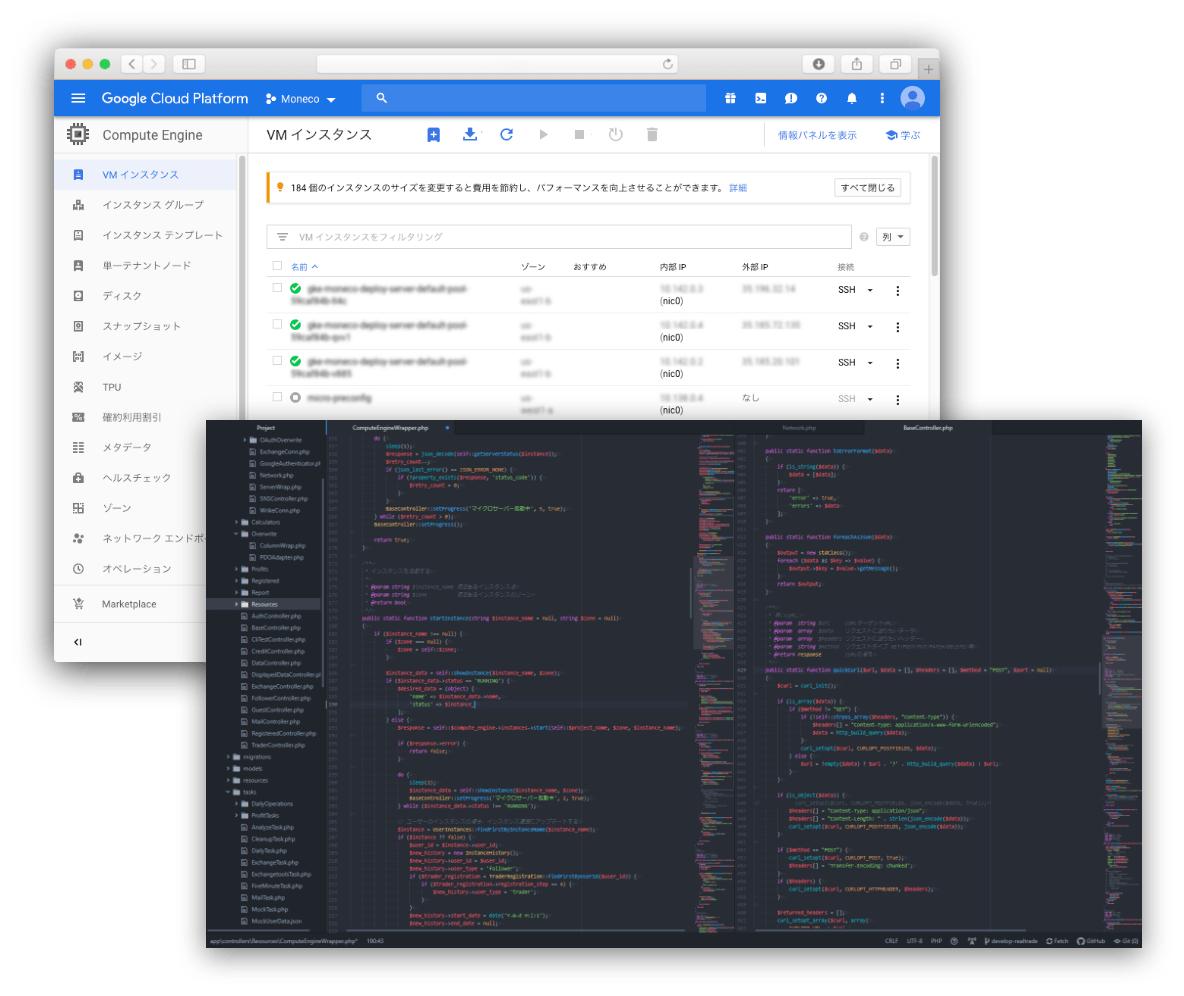Open three-dot menu for first instance row
This screenshot has width=1184, height=996.
[x=898, y=291]
